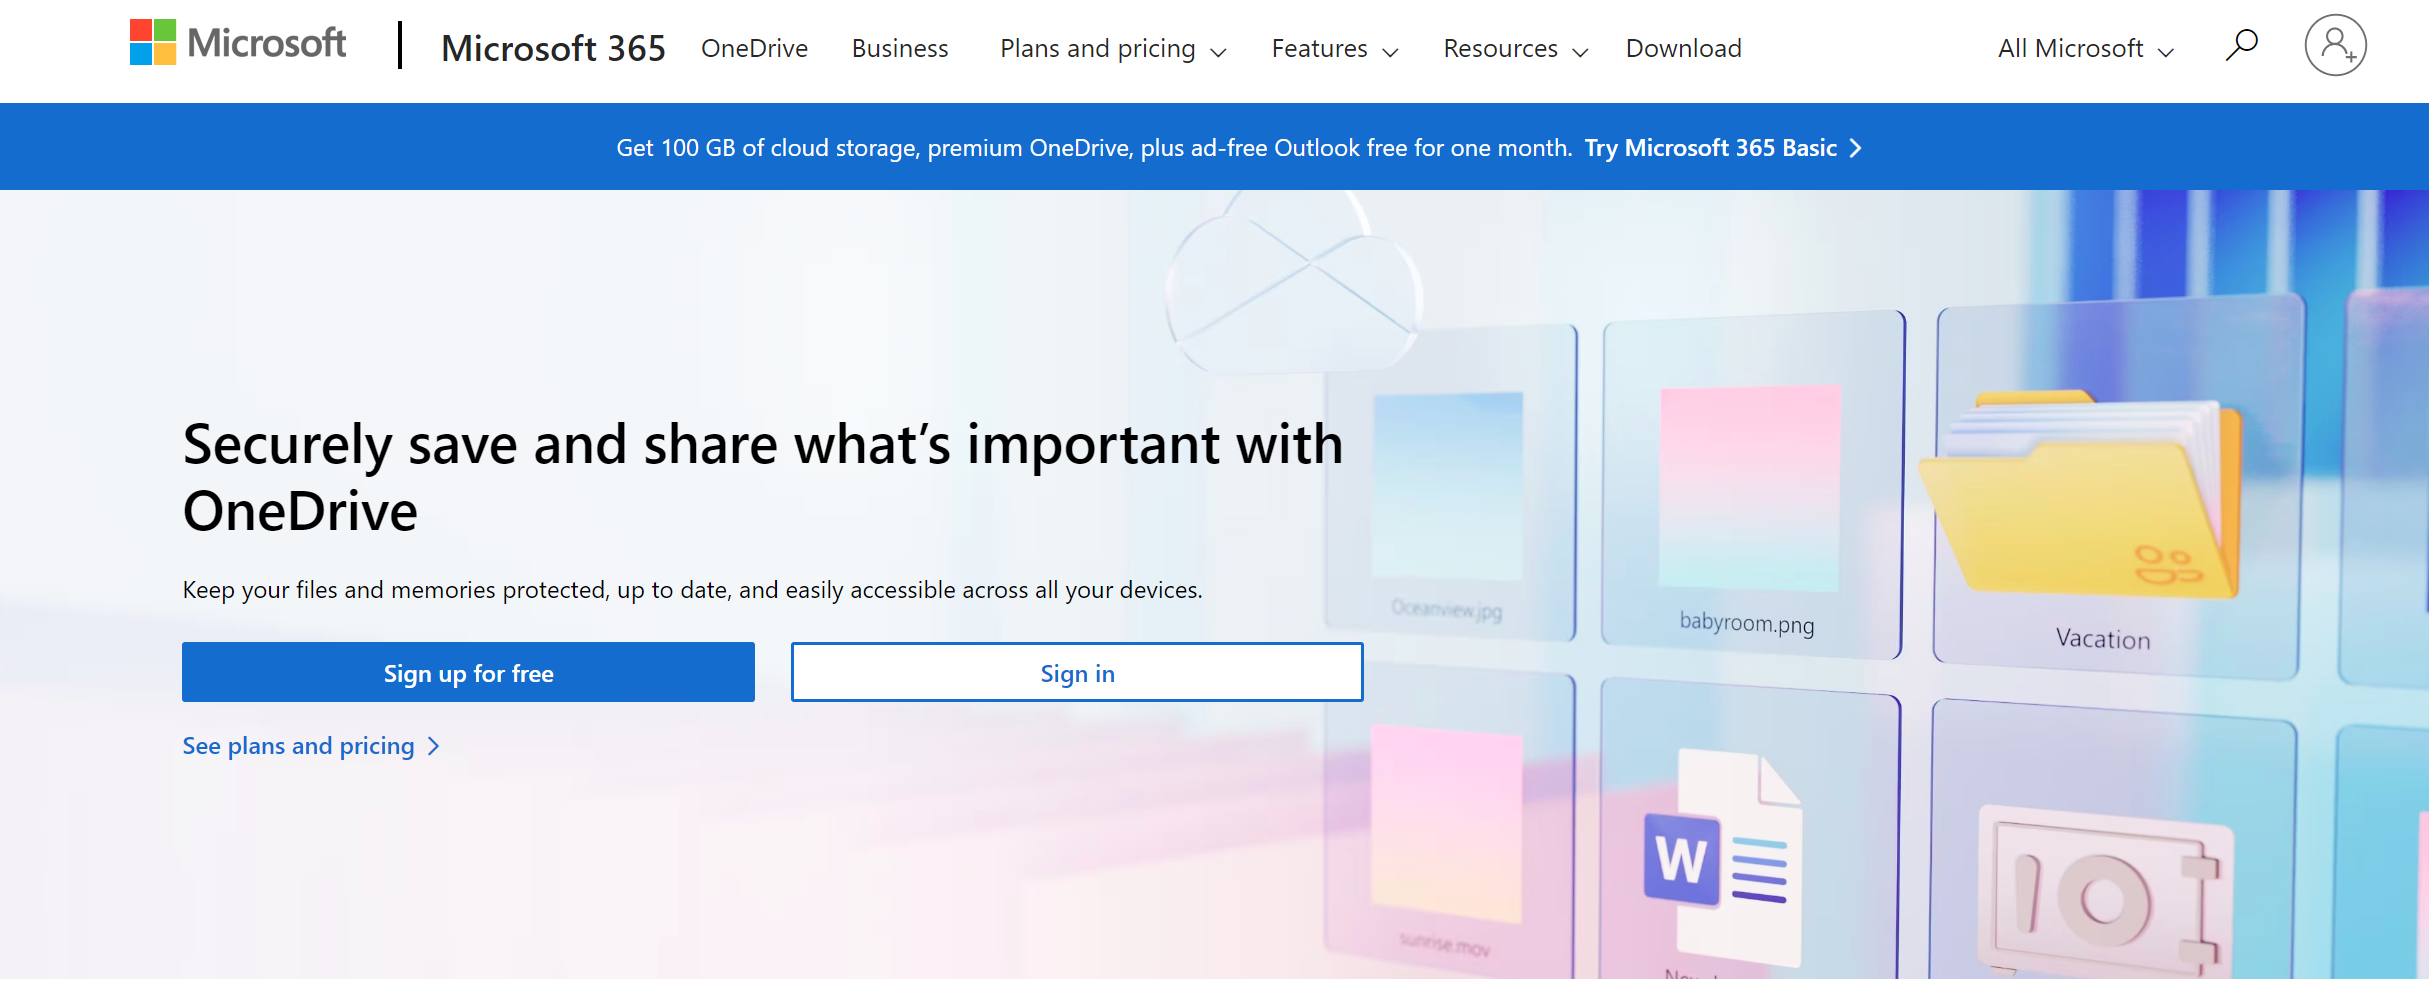The image size is (2429, 983).
Task: Open the OneDrive nav item
Action: pyautogui.click(x=754, y=48)
